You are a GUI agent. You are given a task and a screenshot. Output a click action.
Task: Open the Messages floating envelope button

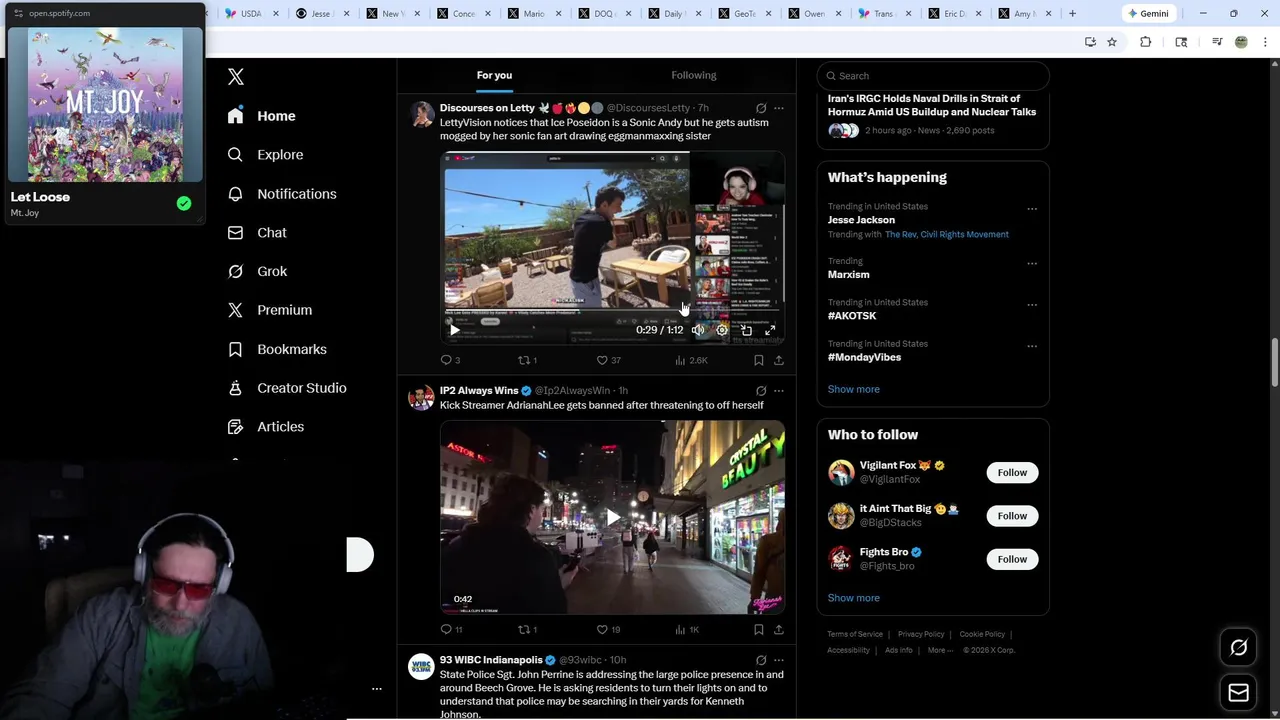[1239, 692]
